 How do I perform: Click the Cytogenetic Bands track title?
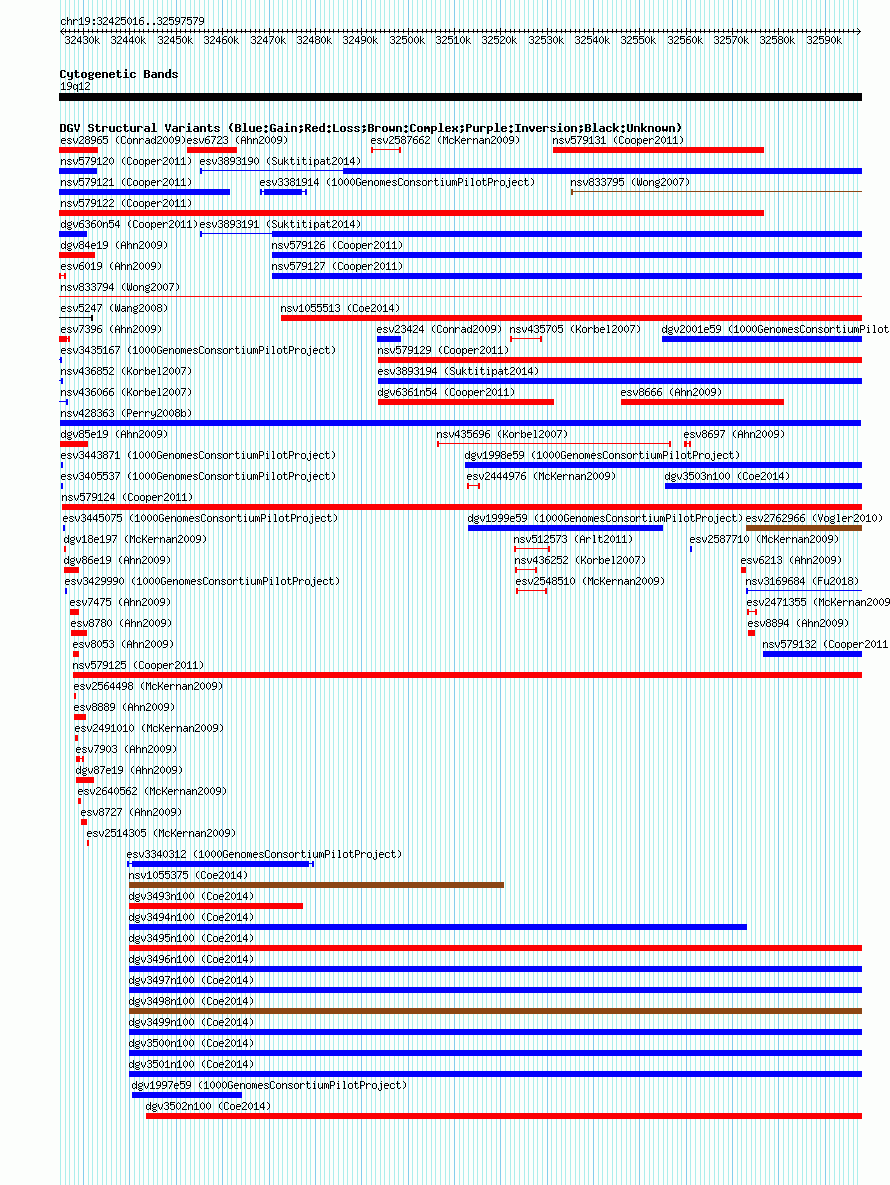119,74
